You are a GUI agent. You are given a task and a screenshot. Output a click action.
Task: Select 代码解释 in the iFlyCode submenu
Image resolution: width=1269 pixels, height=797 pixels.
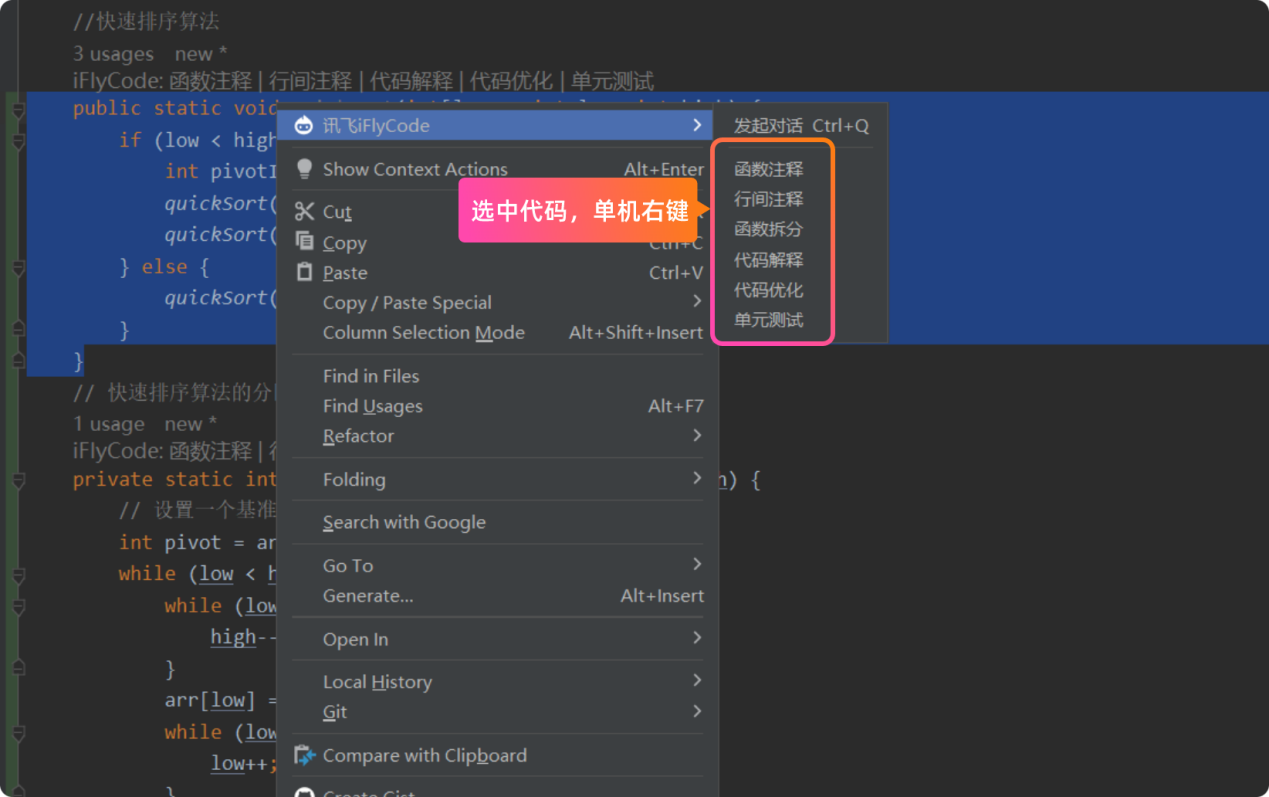click(x=768, y=260)
